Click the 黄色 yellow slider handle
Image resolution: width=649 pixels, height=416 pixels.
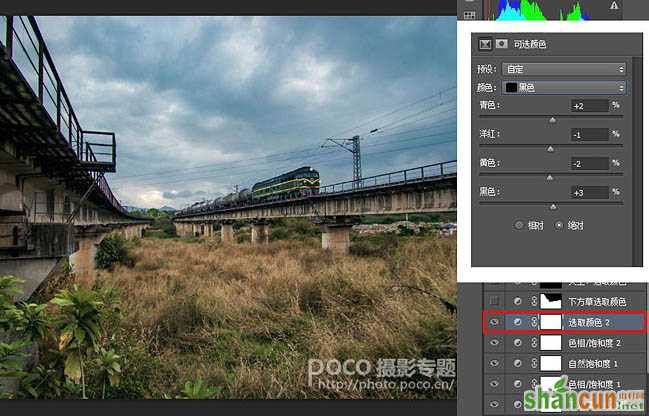[550, 178]
